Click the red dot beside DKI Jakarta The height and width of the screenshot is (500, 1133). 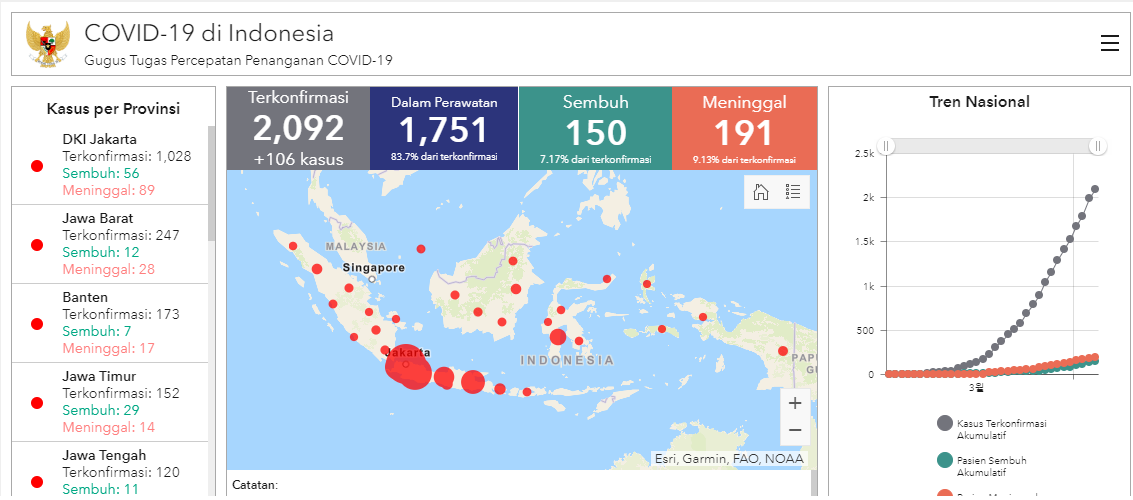click(x=37, y=166)
